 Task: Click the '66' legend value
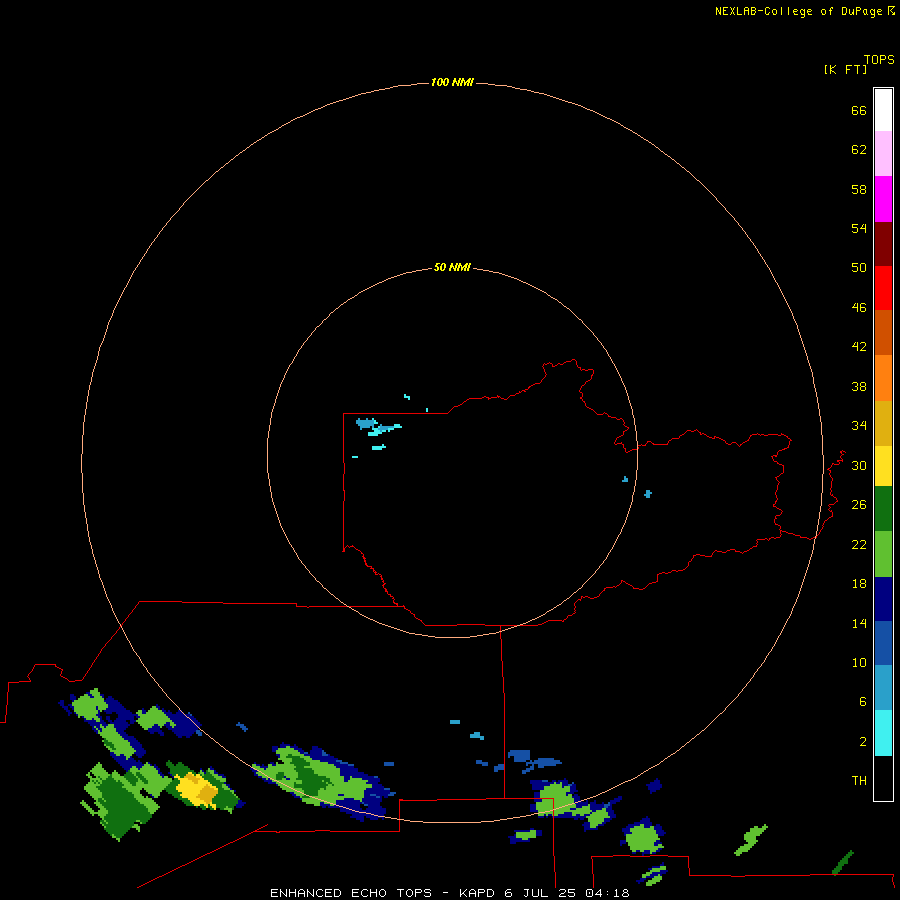tap(859, 110)
